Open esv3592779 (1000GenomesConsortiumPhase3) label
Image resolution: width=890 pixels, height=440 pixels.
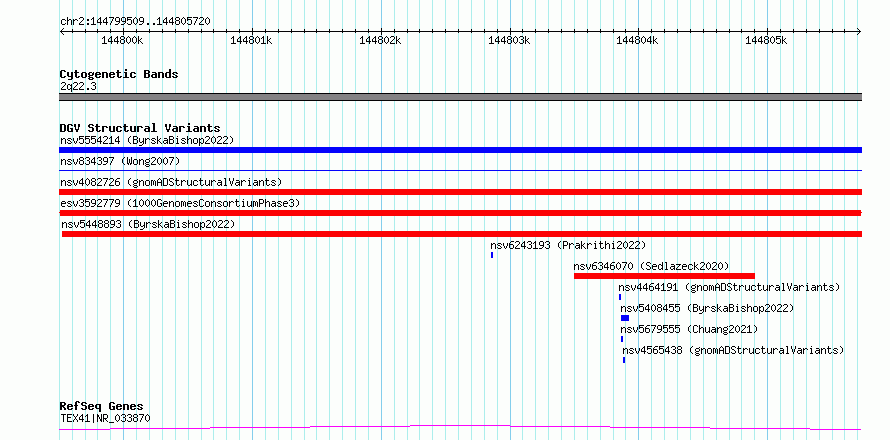pyautogui.click(x=180, y=203)
